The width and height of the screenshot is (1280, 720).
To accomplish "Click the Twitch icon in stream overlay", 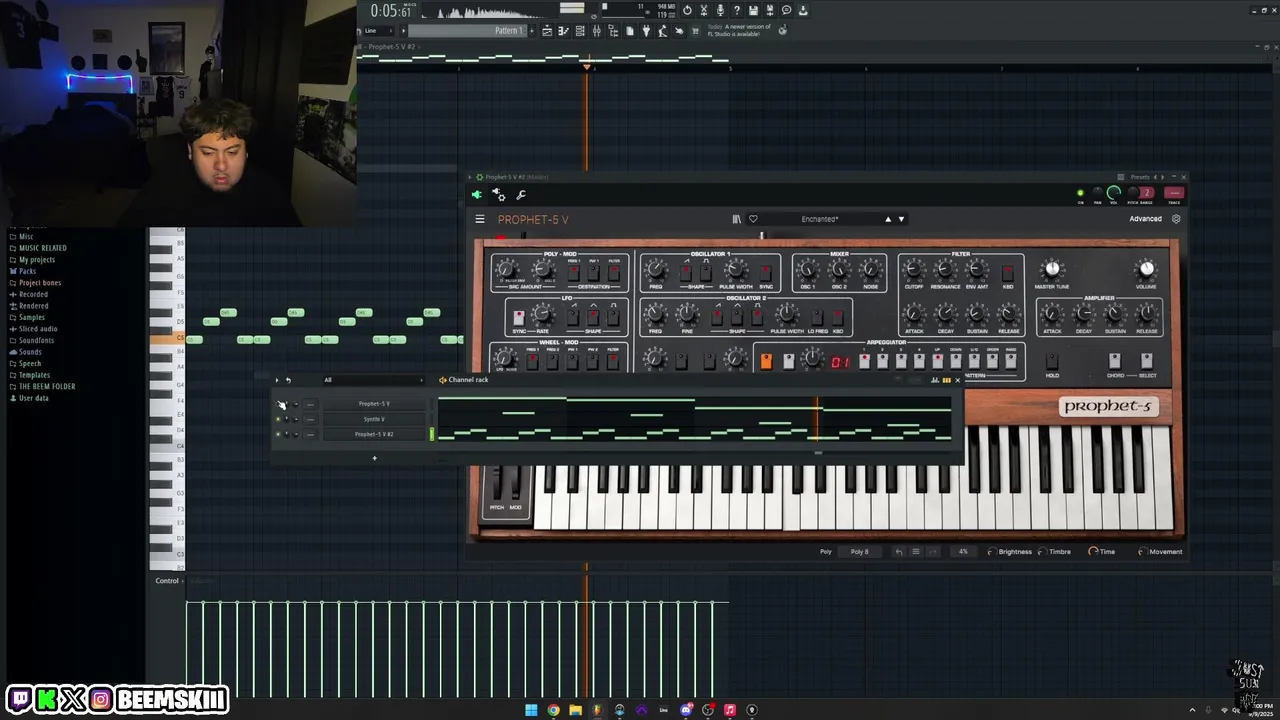I will pyautogui.click(x=19, y=699).
